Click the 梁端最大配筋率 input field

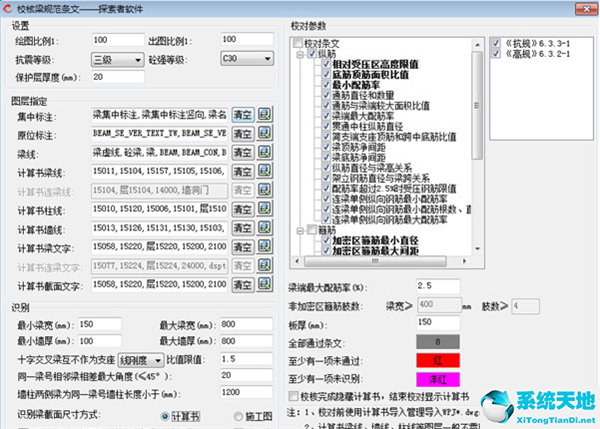[438, 285]
